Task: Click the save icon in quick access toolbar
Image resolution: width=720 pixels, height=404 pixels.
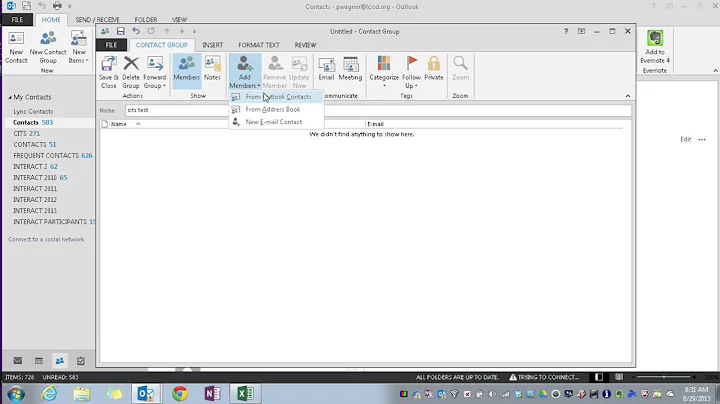Action: point(120,31)
